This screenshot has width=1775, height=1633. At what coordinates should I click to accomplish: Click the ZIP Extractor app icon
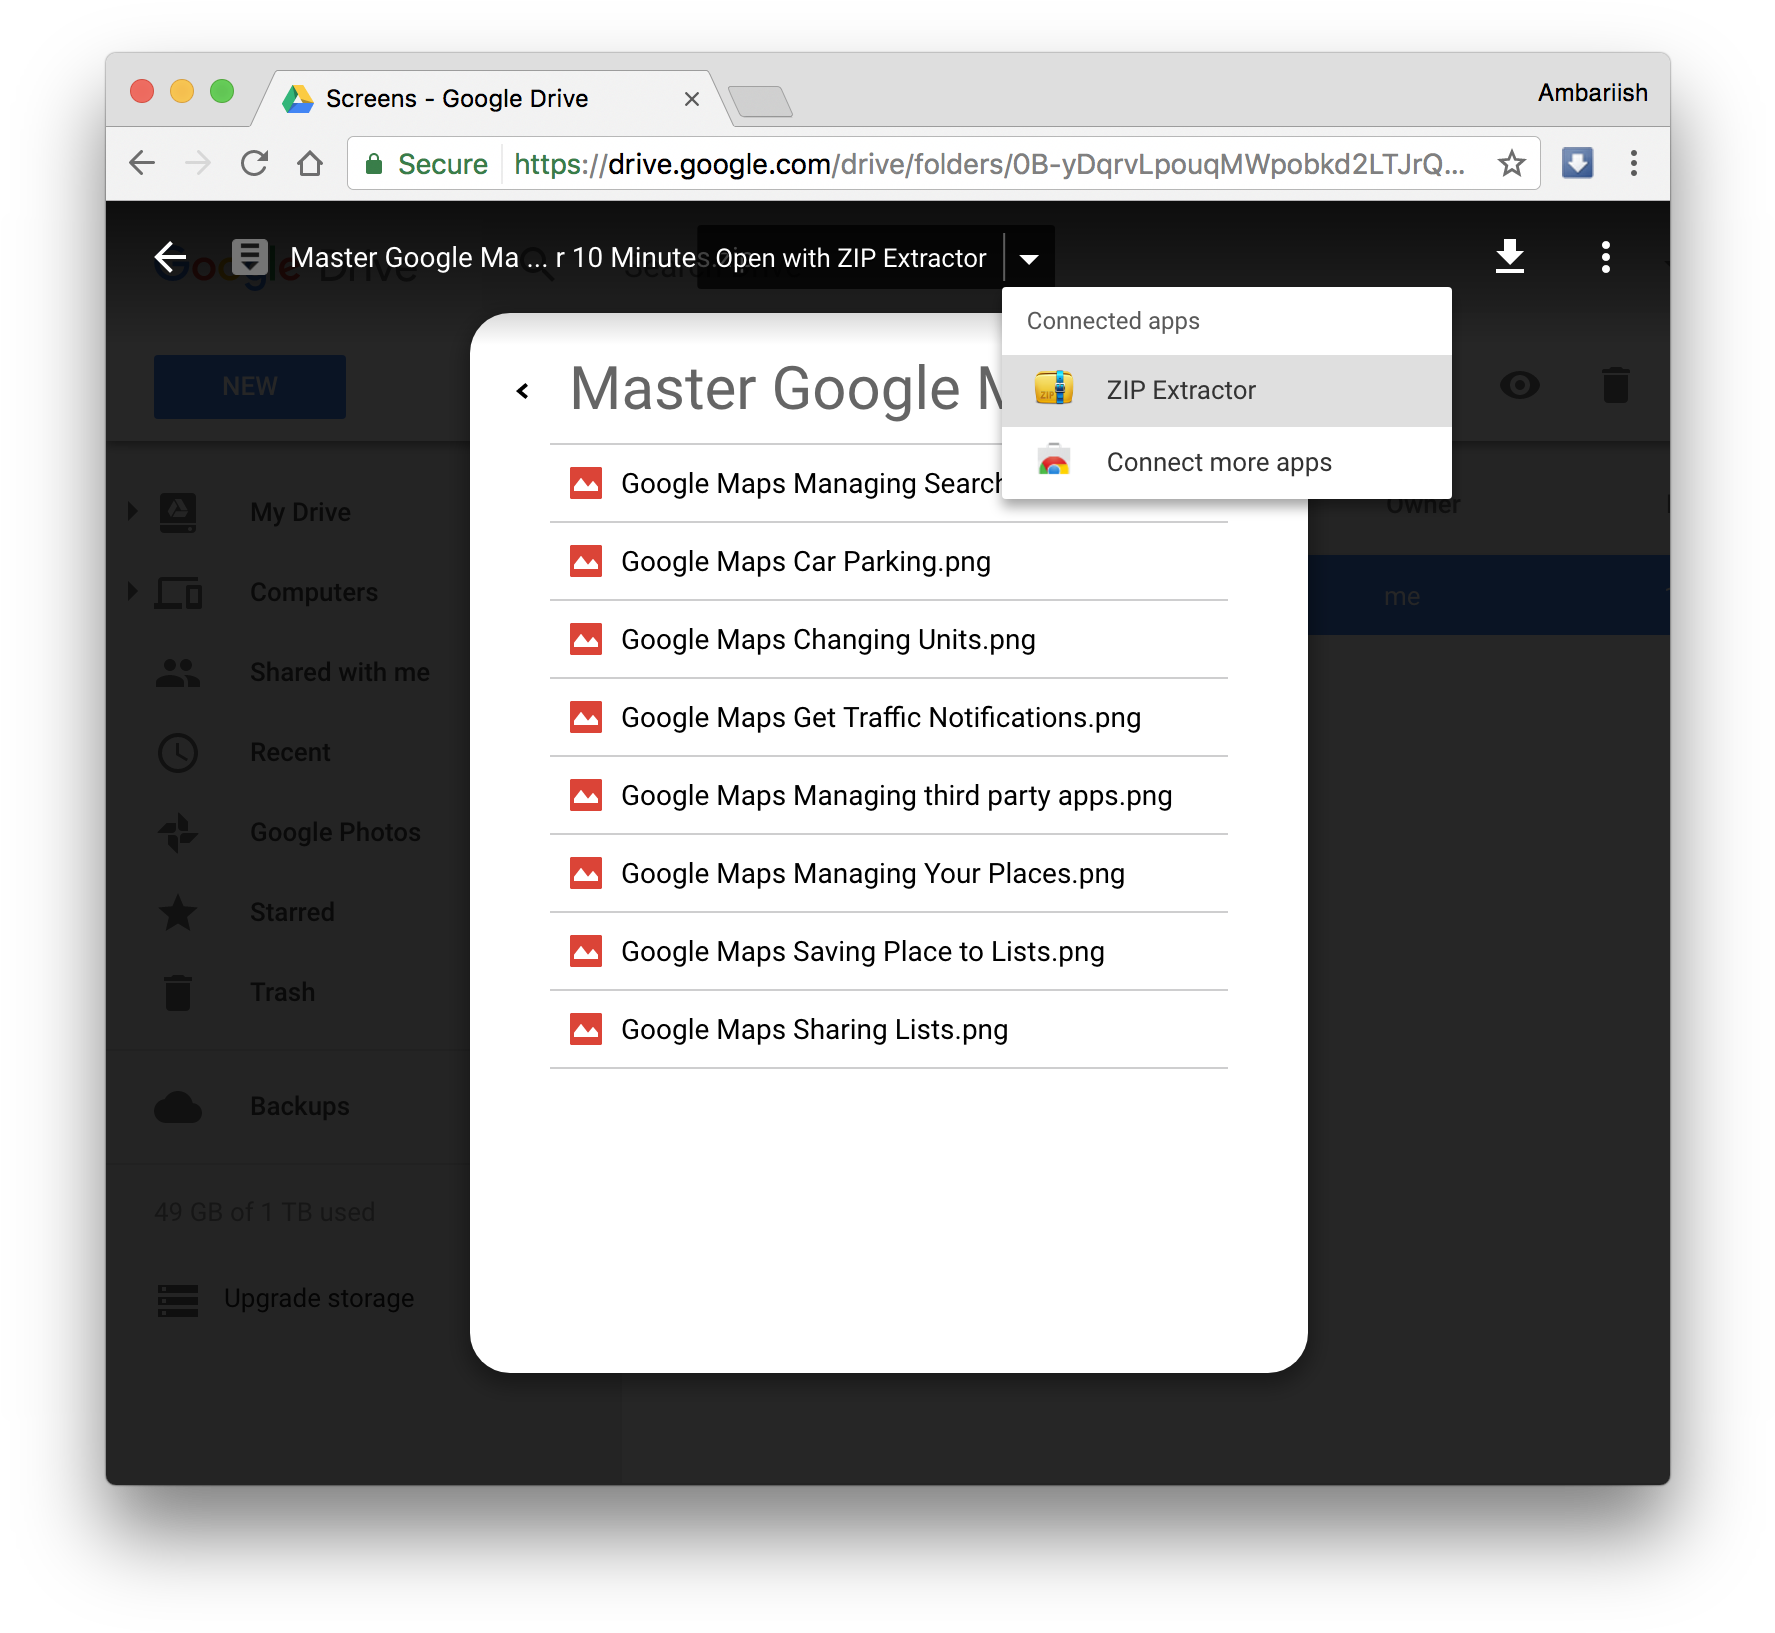(1054, 389)
